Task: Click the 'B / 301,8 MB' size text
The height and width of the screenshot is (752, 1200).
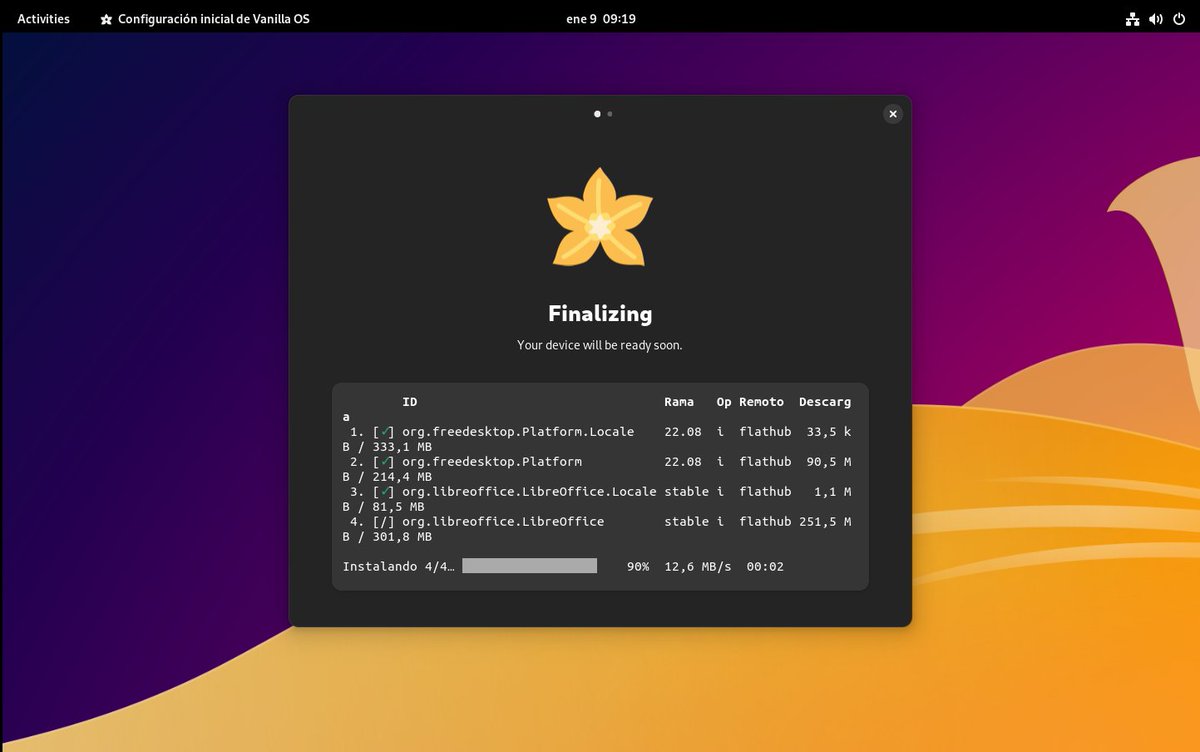Action: click(387, 537)
